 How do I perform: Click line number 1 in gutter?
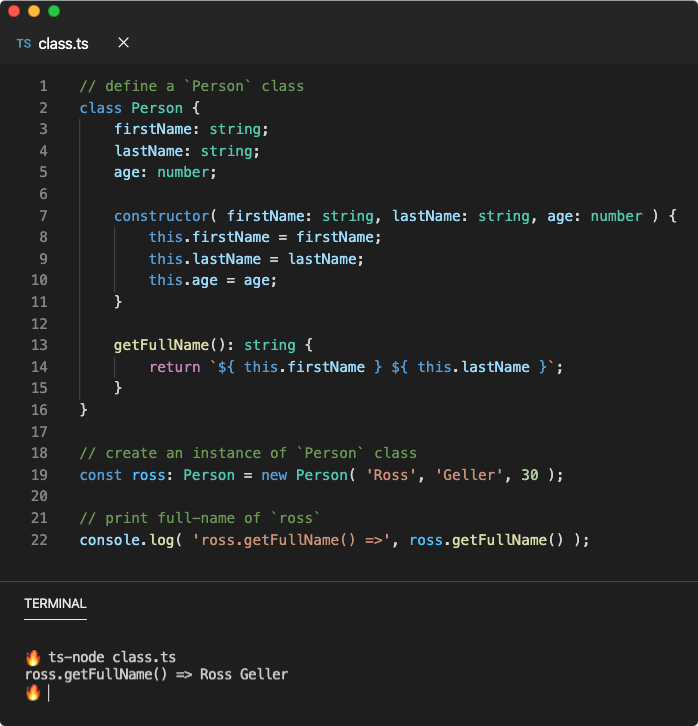(x=43, y=86)
